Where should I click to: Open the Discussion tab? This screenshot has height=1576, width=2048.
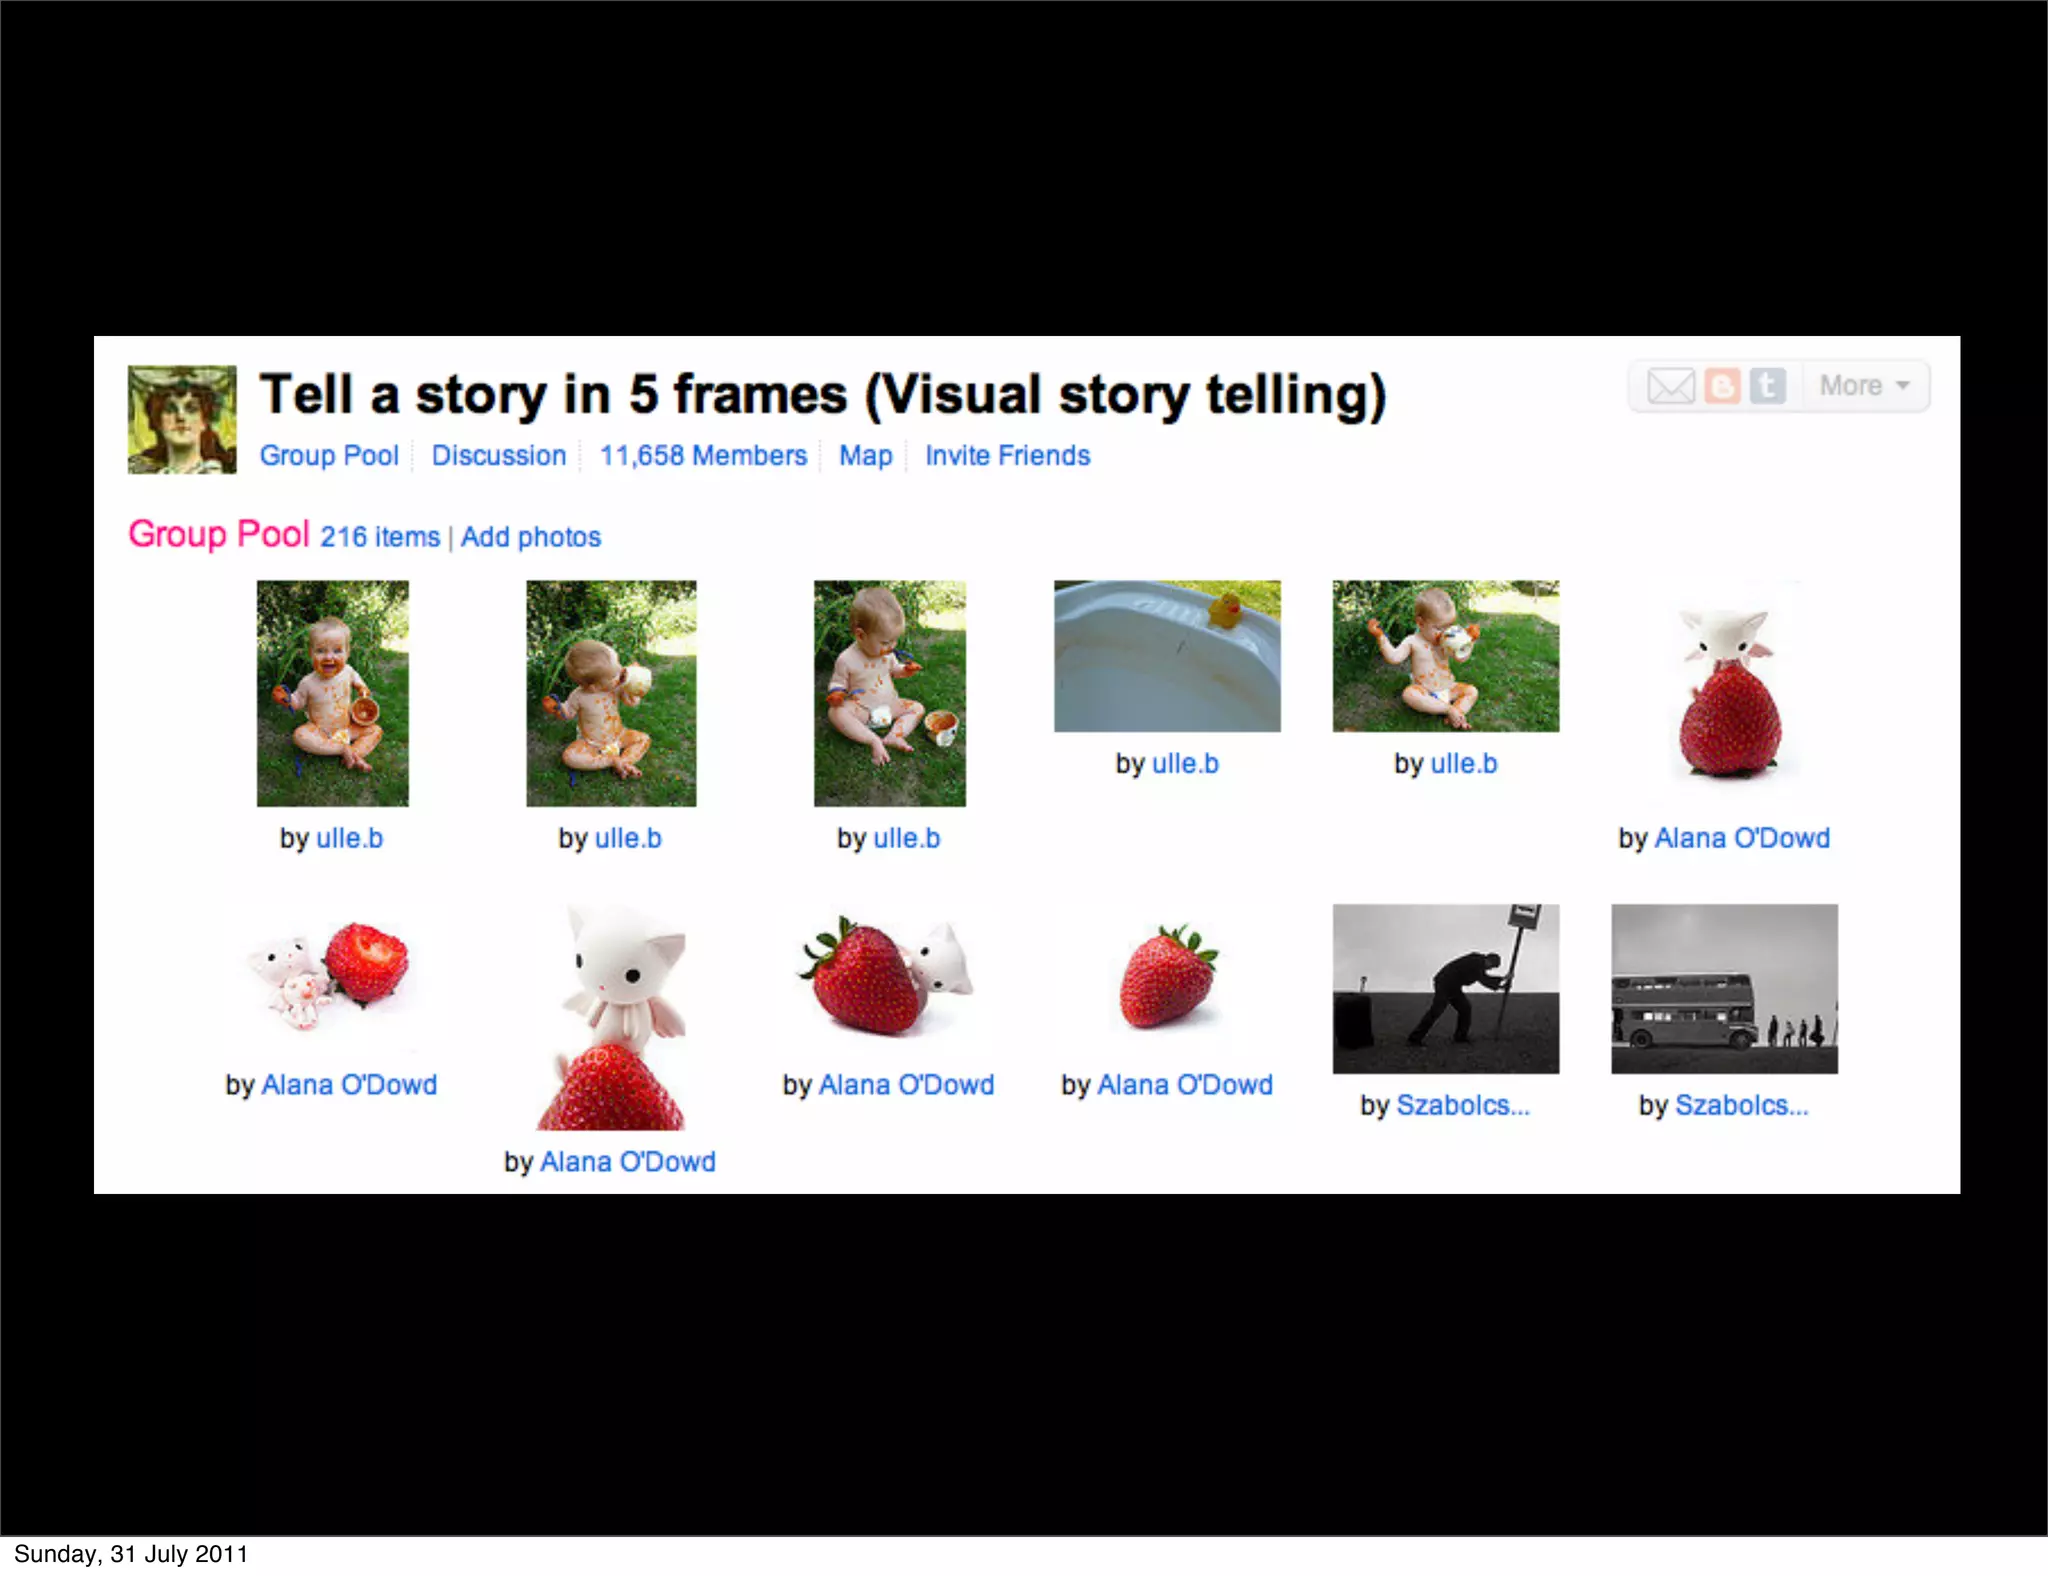[499, 456]
